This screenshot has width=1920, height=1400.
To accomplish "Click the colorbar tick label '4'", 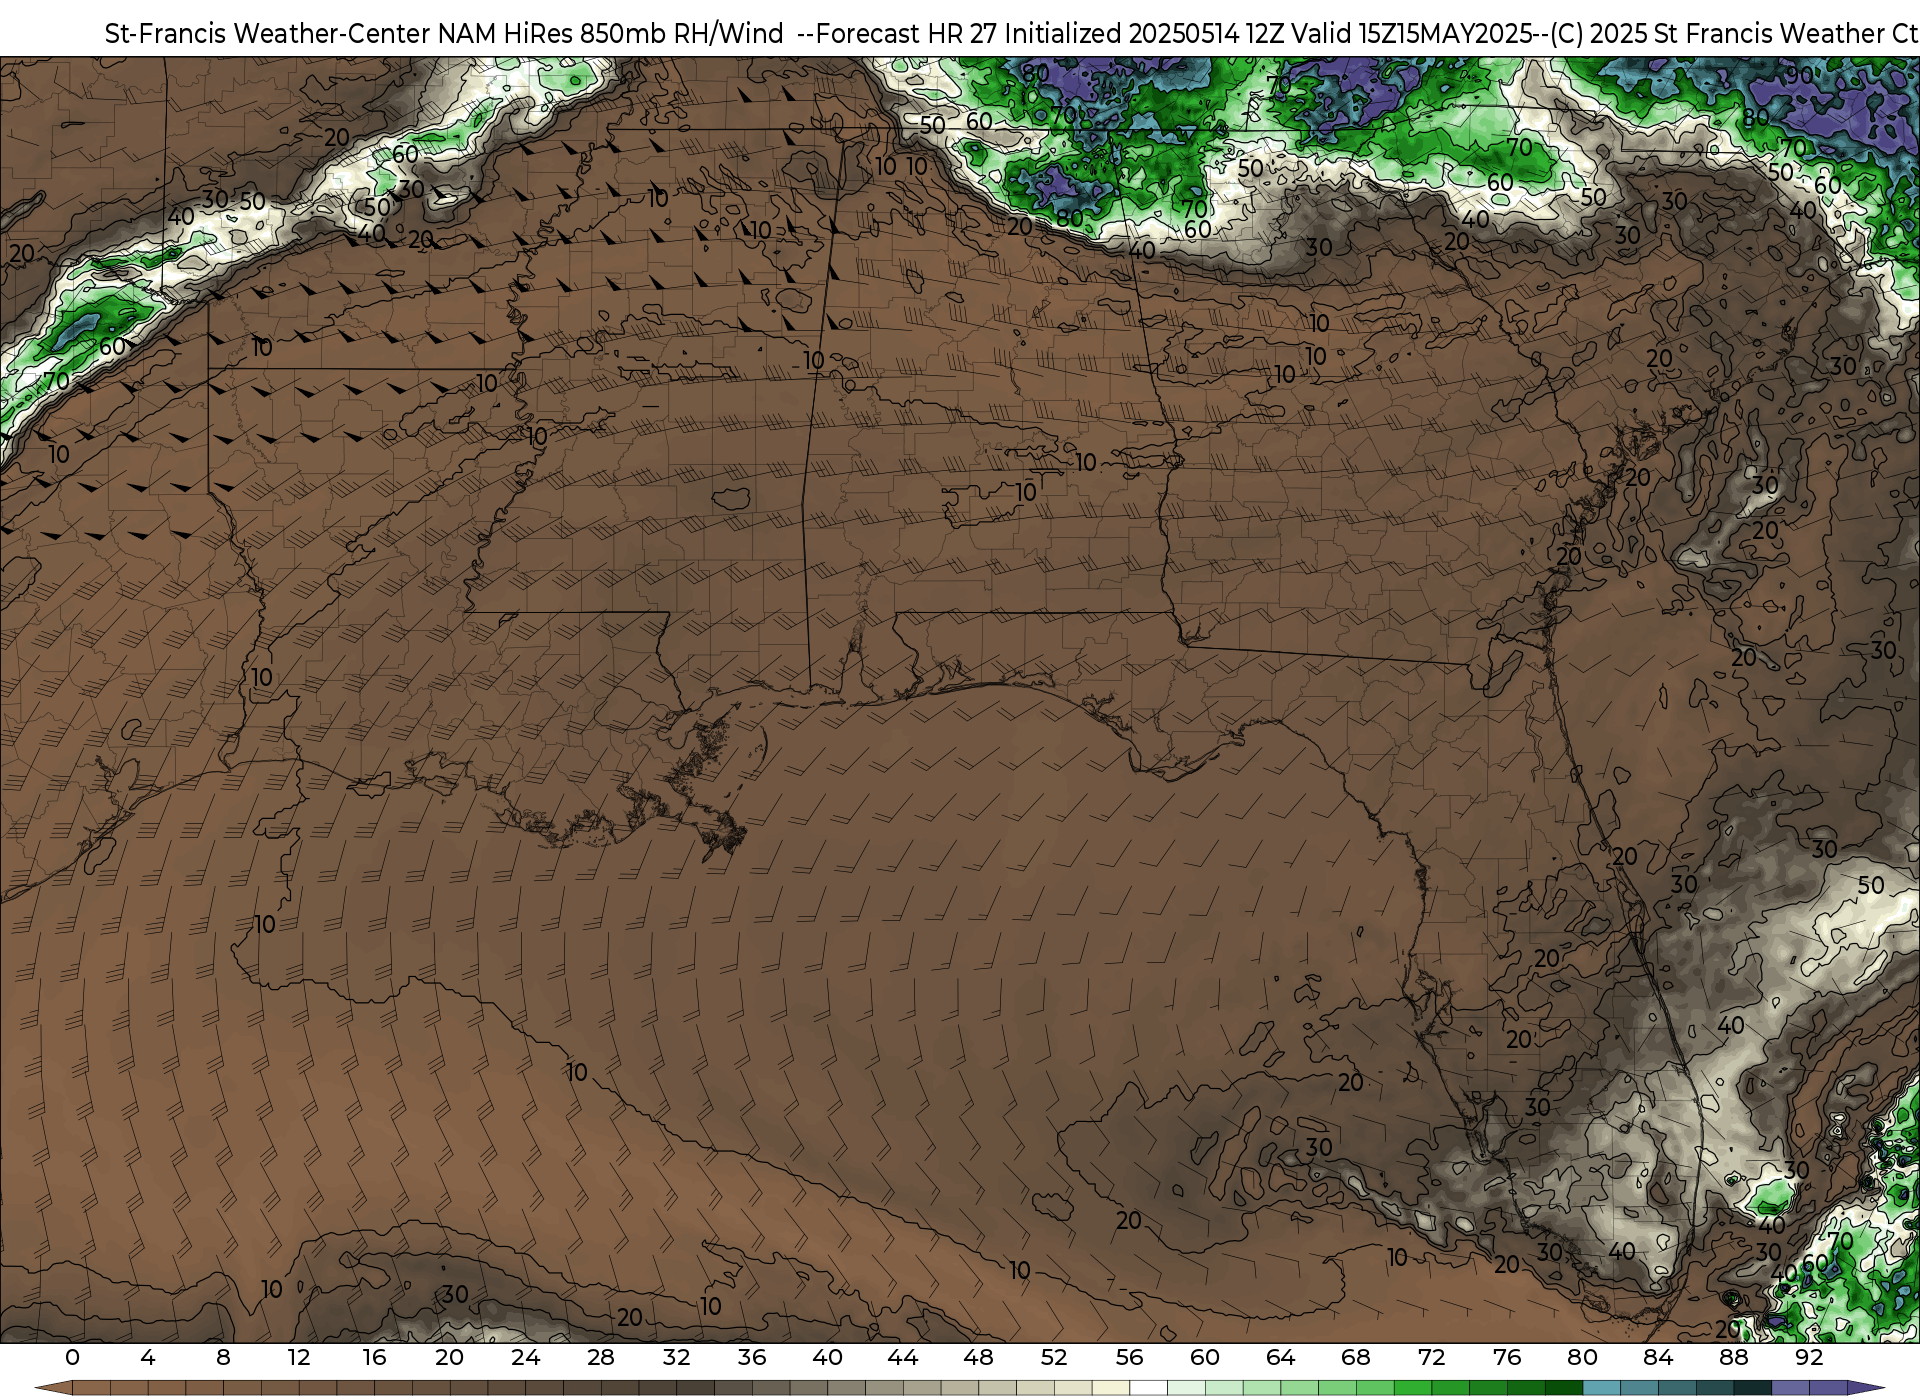I will point(148,1357).
